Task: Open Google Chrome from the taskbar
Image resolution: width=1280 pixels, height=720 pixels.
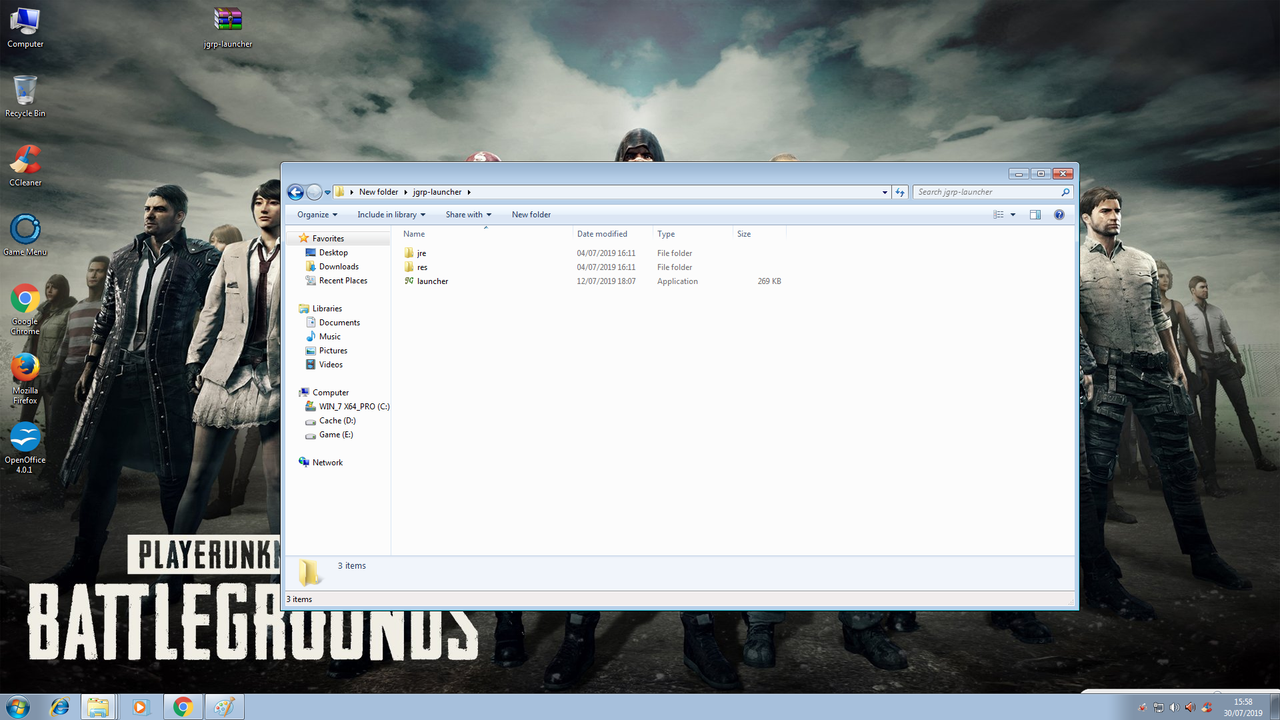Action: point(182,707)
